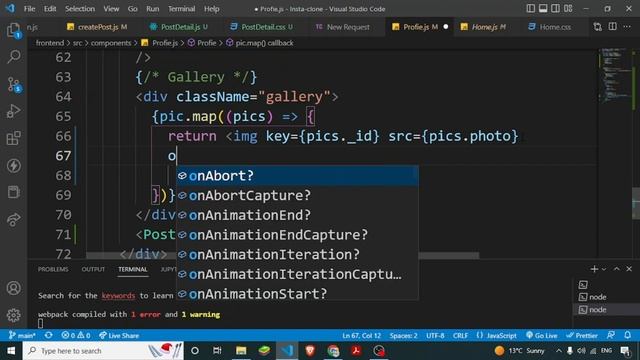Image resolution: width=640 pixels, height=360 pixels.
Task: Select the onAnimationEndCapture? suggestion
Action: (x=297, y=235)
